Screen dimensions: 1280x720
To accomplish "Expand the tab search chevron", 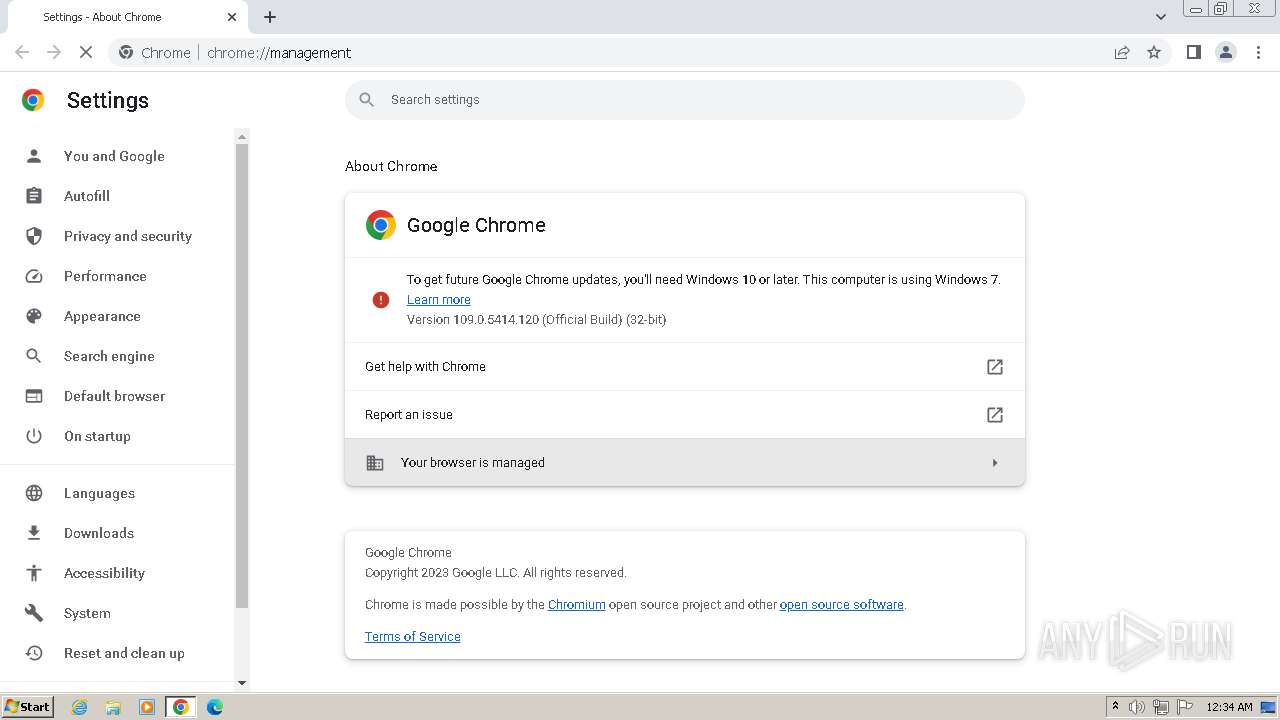I will [1160, 17].
